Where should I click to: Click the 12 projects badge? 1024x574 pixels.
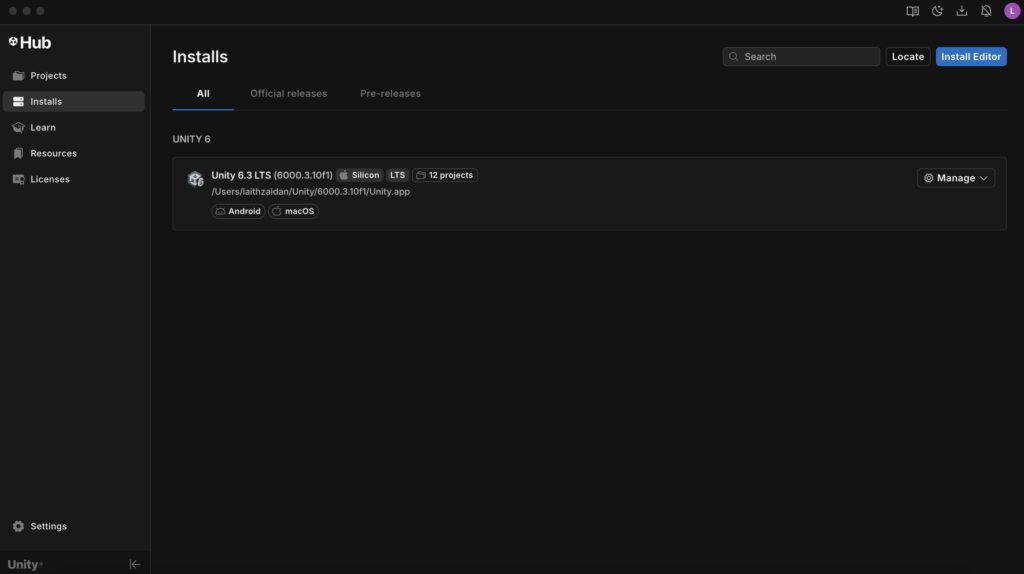tap(445, 175)
